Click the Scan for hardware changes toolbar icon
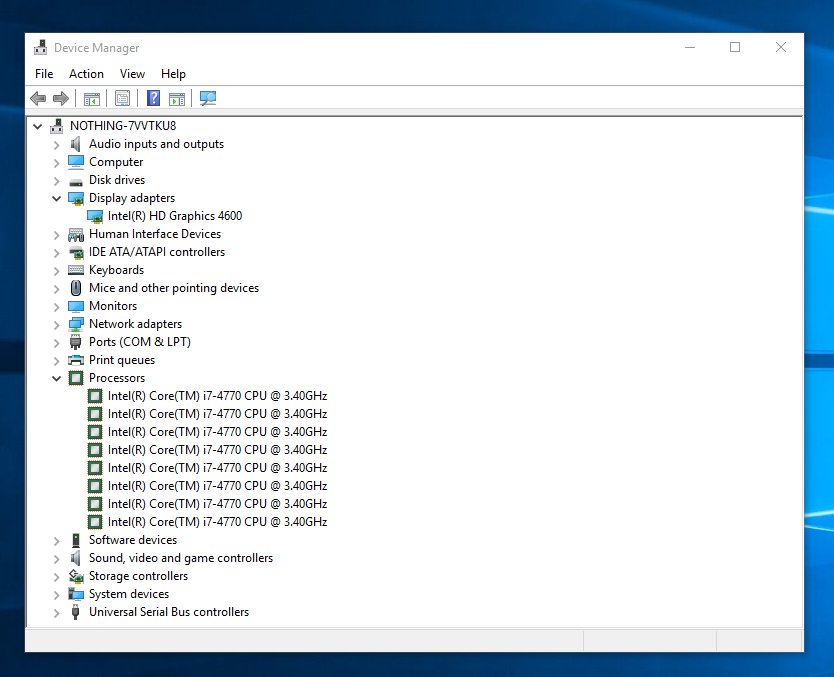 207,97
